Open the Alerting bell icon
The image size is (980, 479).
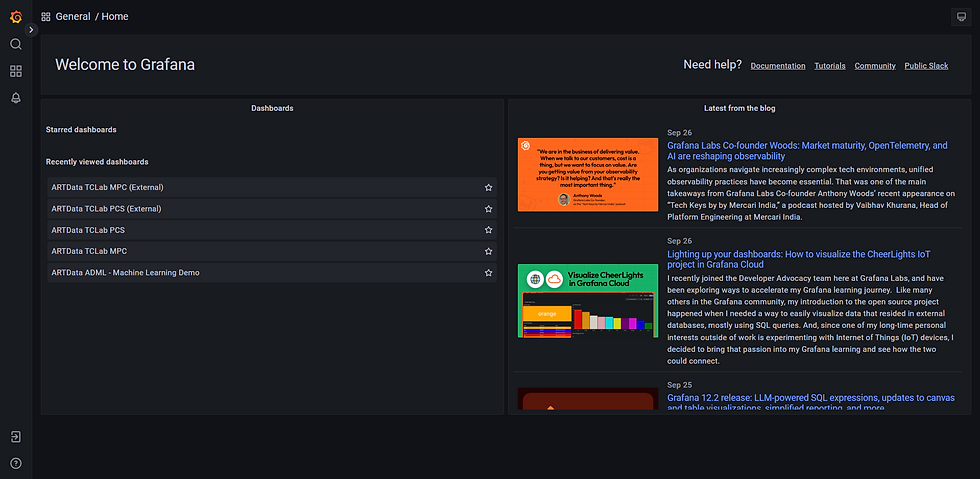(16, 98)
